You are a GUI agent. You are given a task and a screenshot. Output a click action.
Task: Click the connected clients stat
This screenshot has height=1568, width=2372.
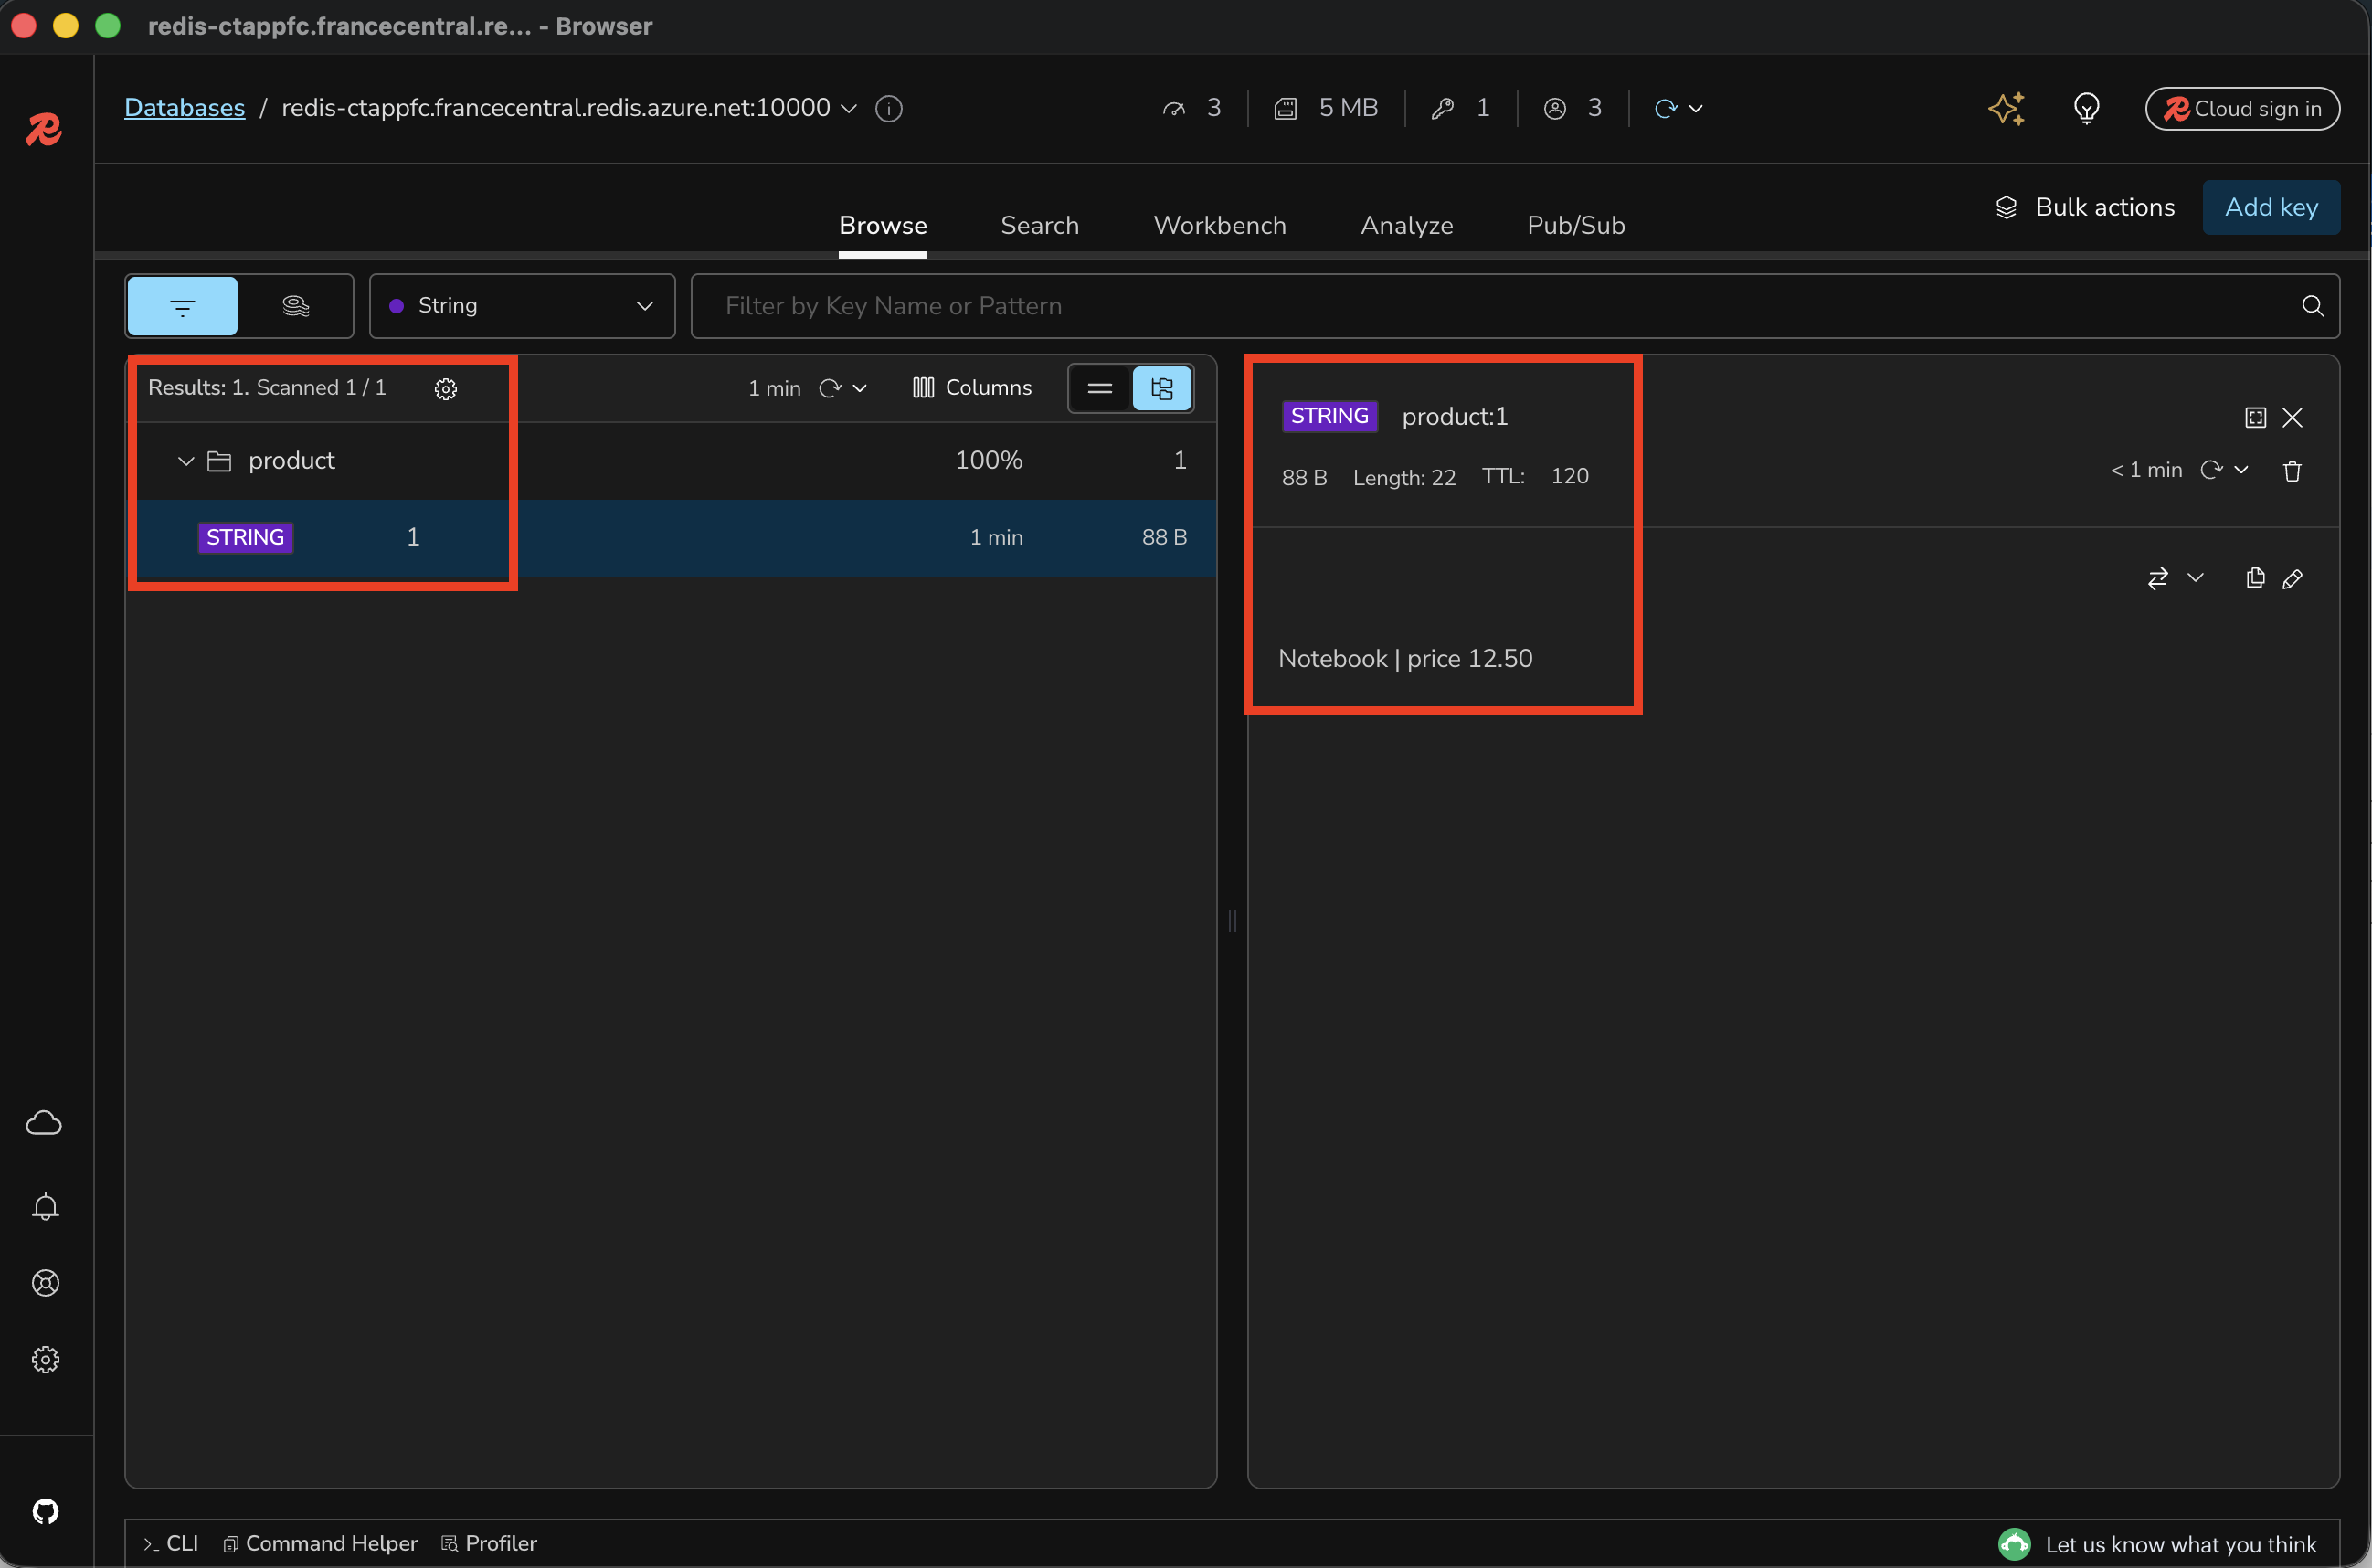pos(1573,108)
